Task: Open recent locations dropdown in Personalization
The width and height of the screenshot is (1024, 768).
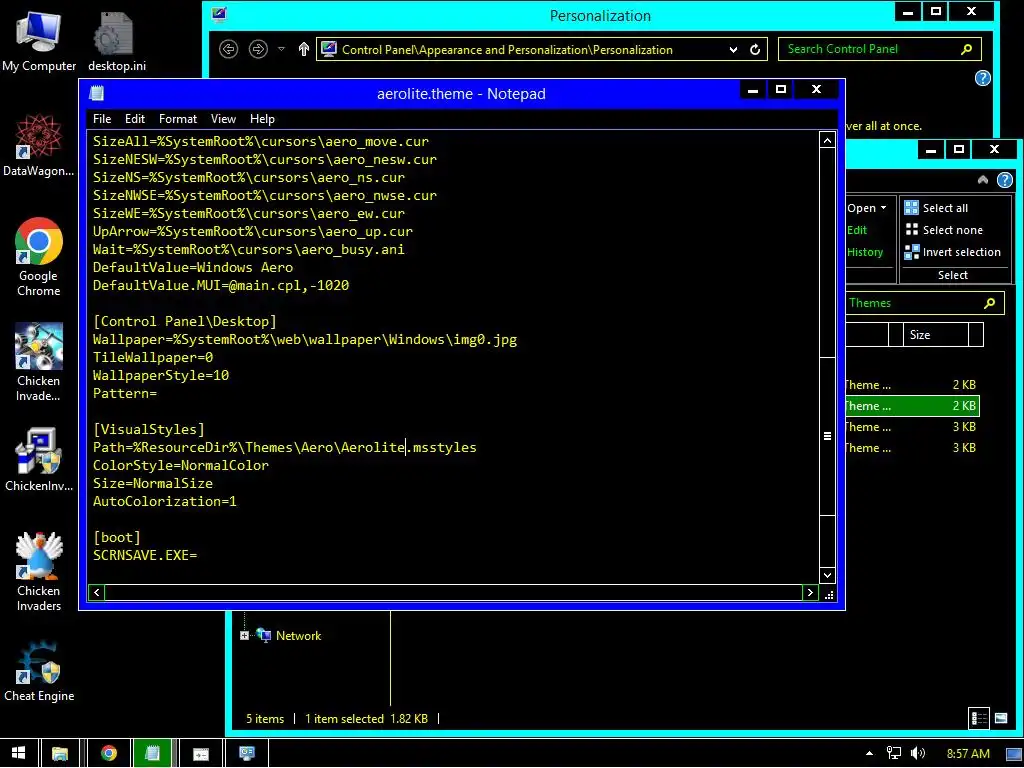Action: tap(281, 49)
